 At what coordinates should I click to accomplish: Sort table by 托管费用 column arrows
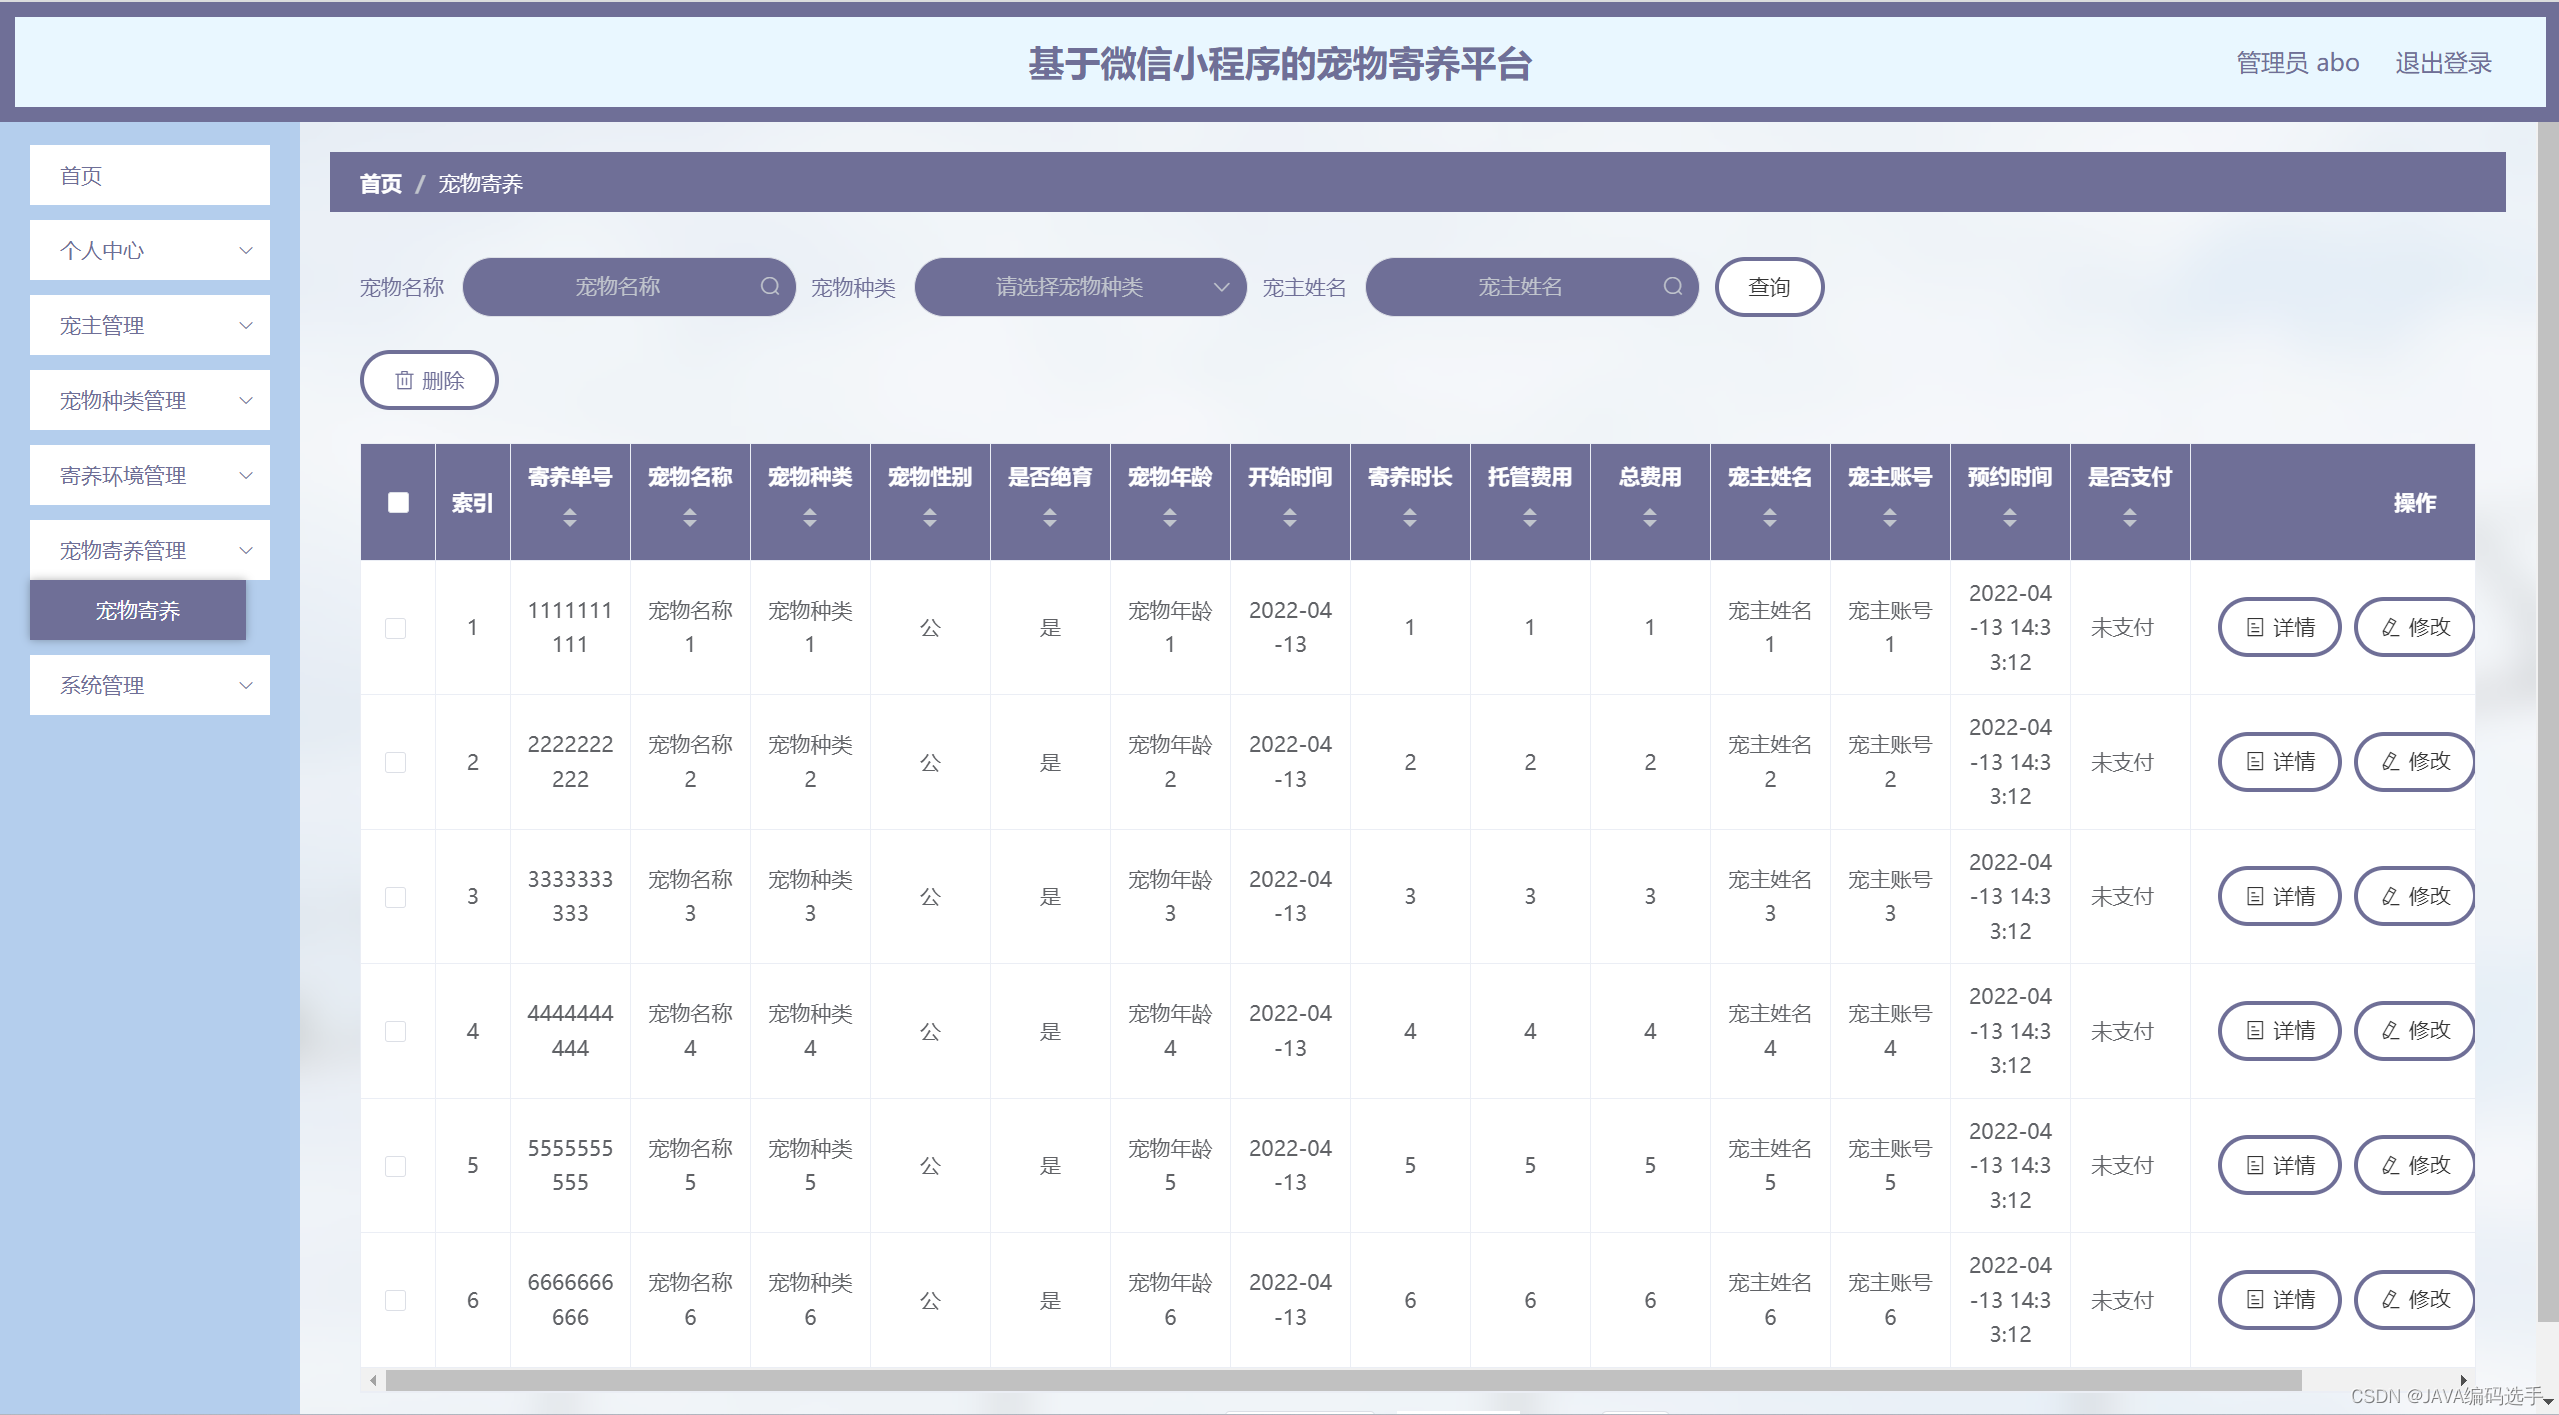tap(1530, 518)
